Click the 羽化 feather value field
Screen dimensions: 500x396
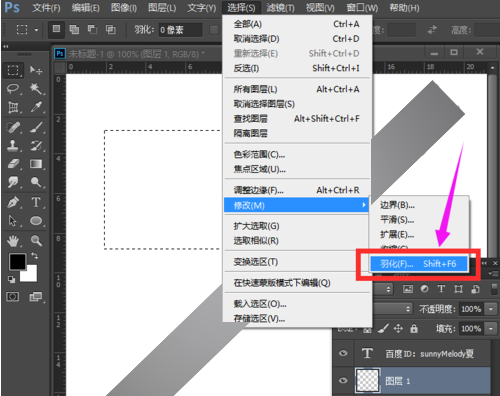pos(180,30)
